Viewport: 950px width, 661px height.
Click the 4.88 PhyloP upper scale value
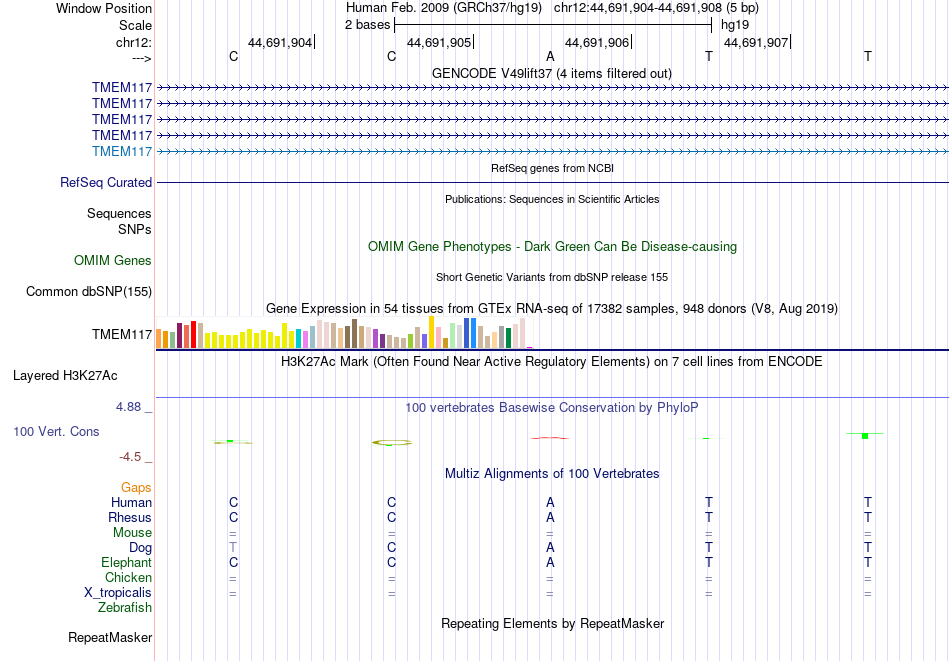click(x=128, y=407)
